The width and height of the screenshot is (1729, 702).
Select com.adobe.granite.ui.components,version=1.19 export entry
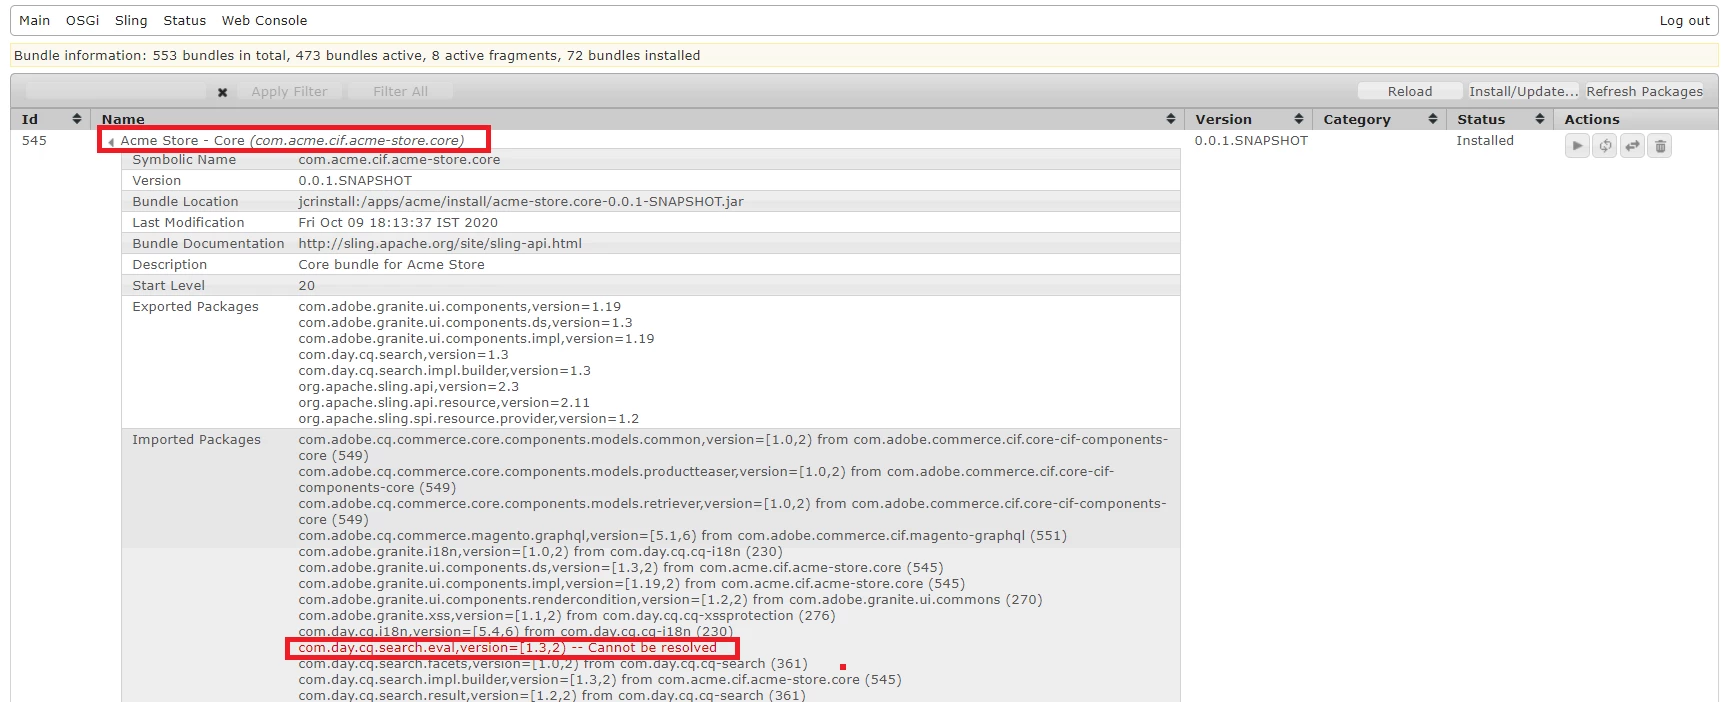pos(459,307)
